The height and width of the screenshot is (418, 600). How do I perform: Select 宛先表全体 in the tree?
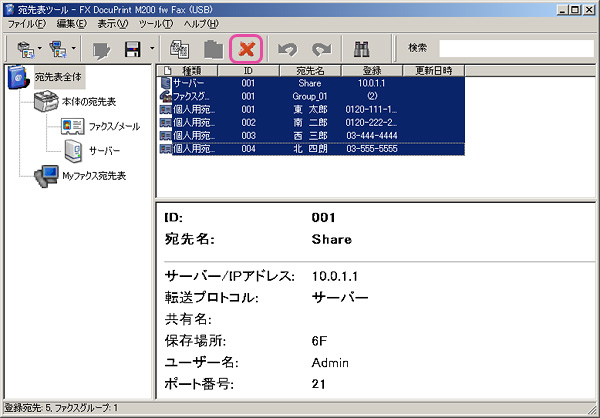click(x=58, y=76)
